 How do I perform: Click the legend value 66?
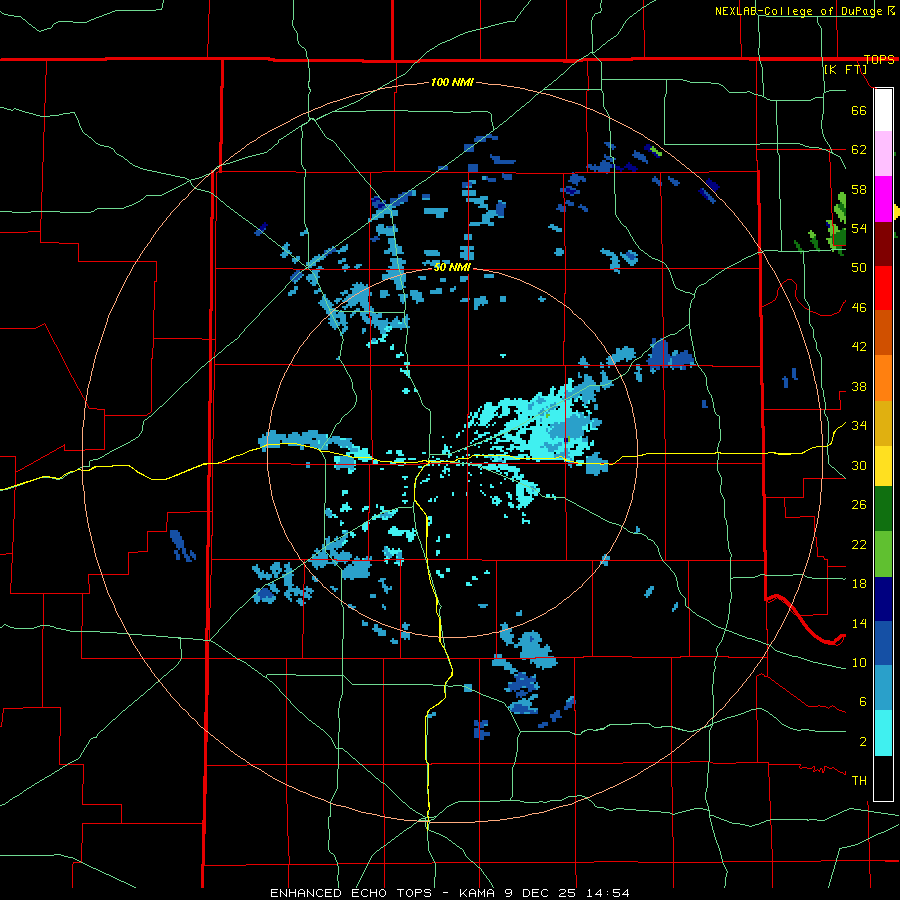(x=859, y=110)
